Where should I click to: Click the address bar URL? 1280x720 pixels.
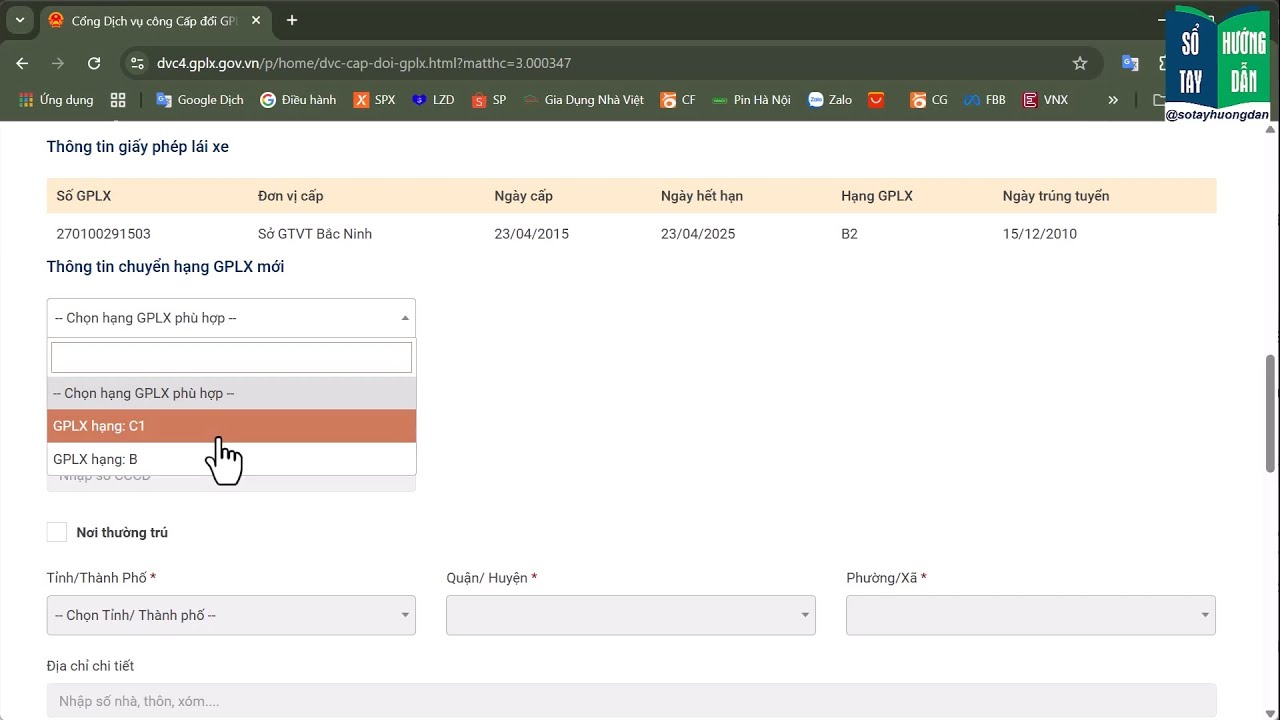pos(364,63)
